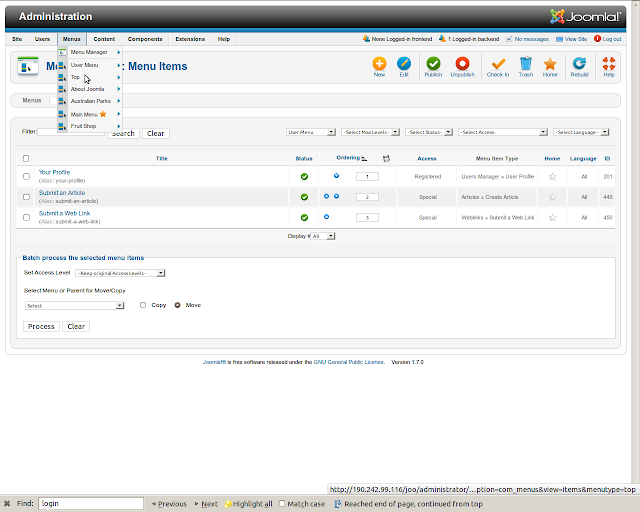Viewport: 640px width, 512px height.
Task: Open the Your Profile menu item link
Action: 54,172
